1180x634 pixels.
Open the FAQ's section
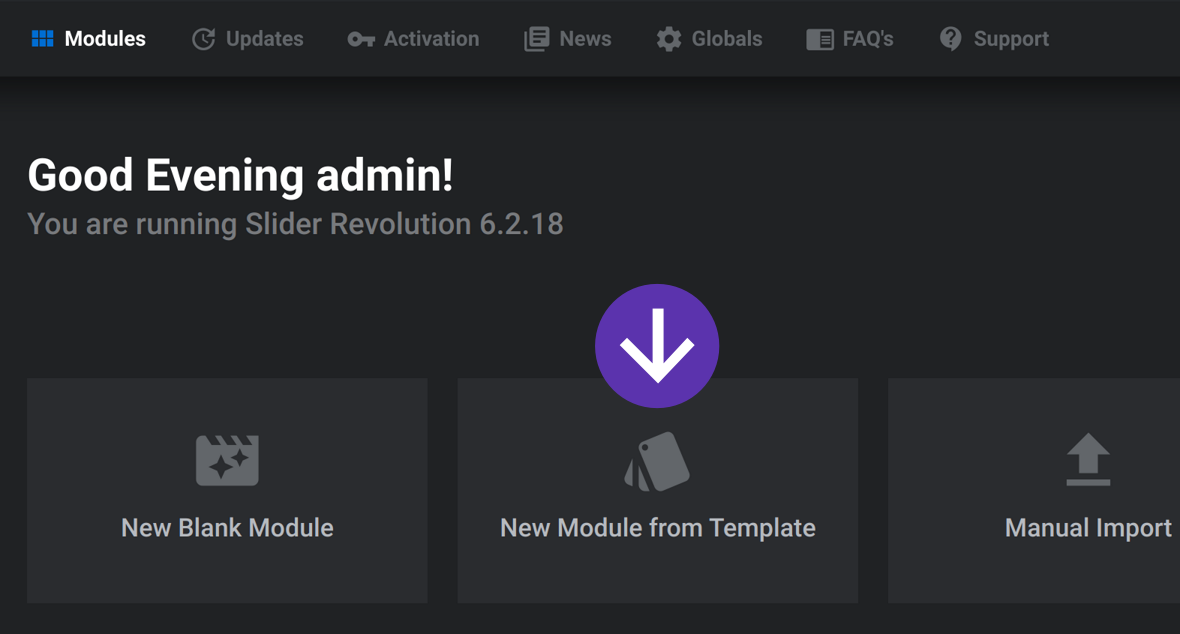(x=850, y=38)
